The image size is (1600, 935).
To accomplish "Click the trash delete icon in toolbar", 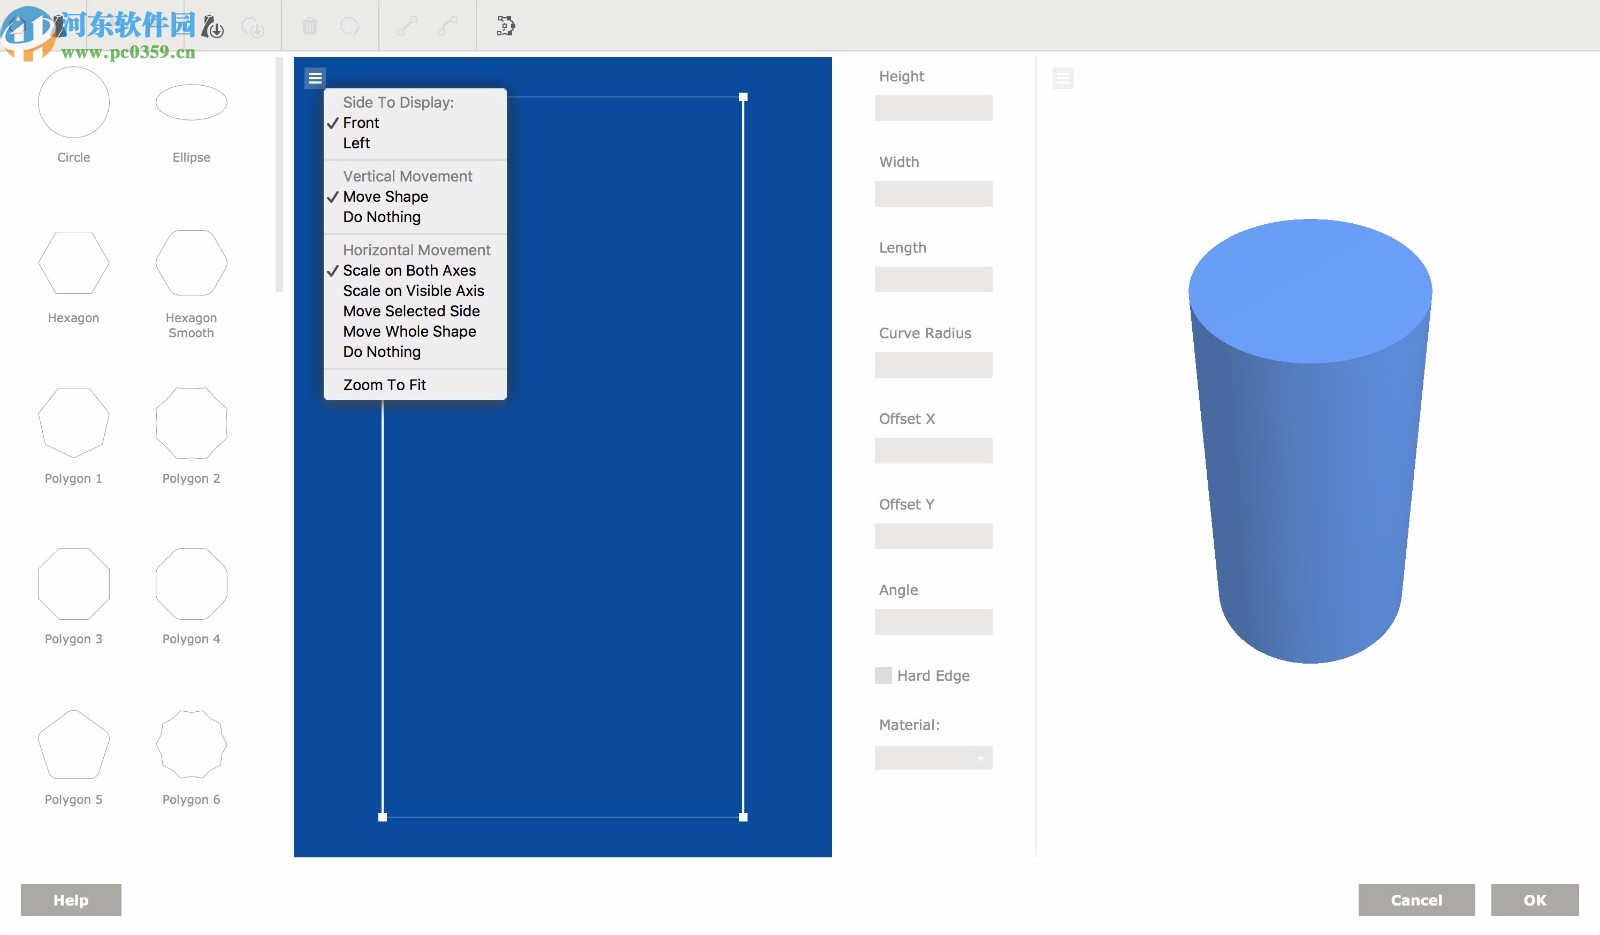I will pos(310,26).
